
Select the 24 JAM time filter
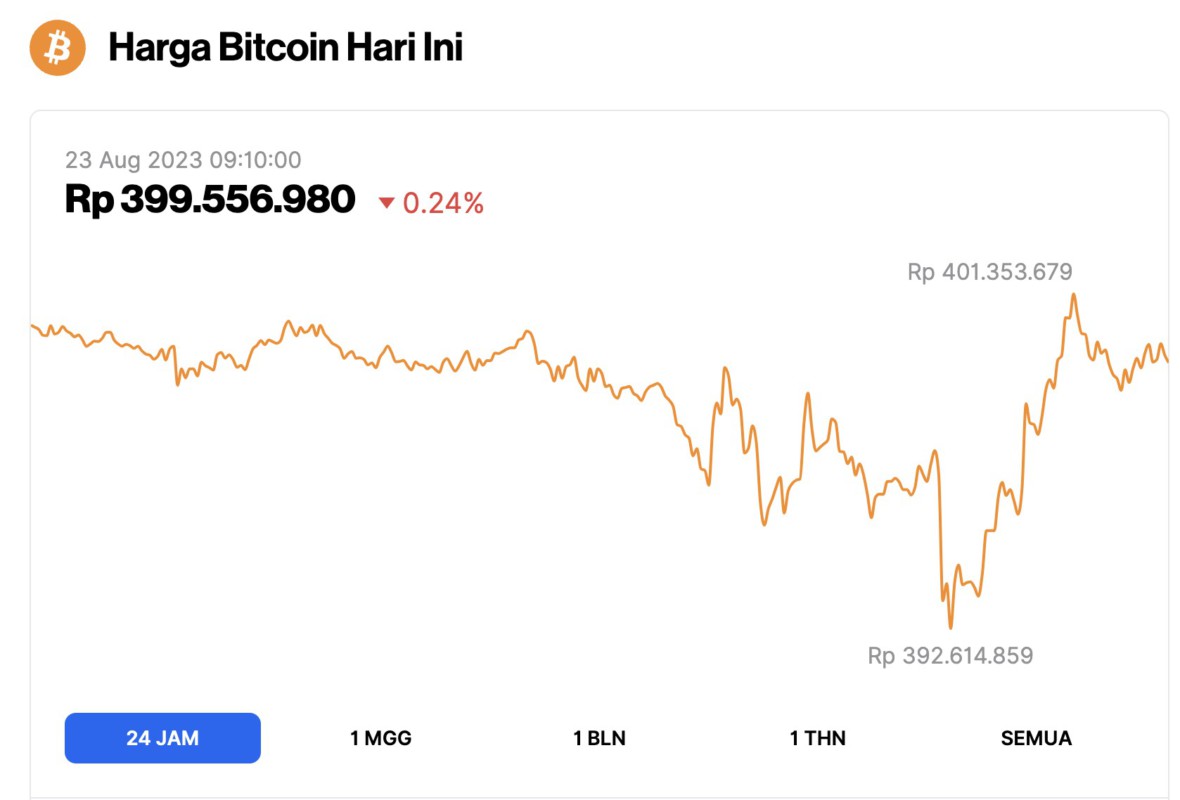[162, 737]
